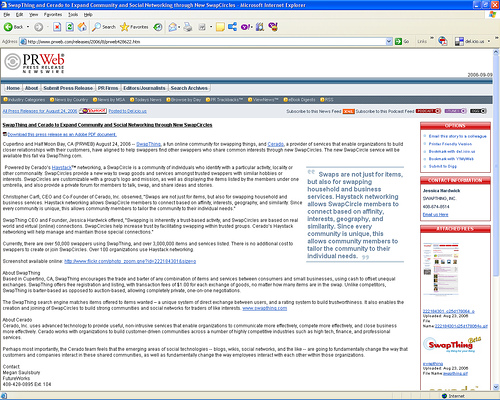
Task: Click the Yahoo Y! toolbar icon
Action: (x=246, y=27)
